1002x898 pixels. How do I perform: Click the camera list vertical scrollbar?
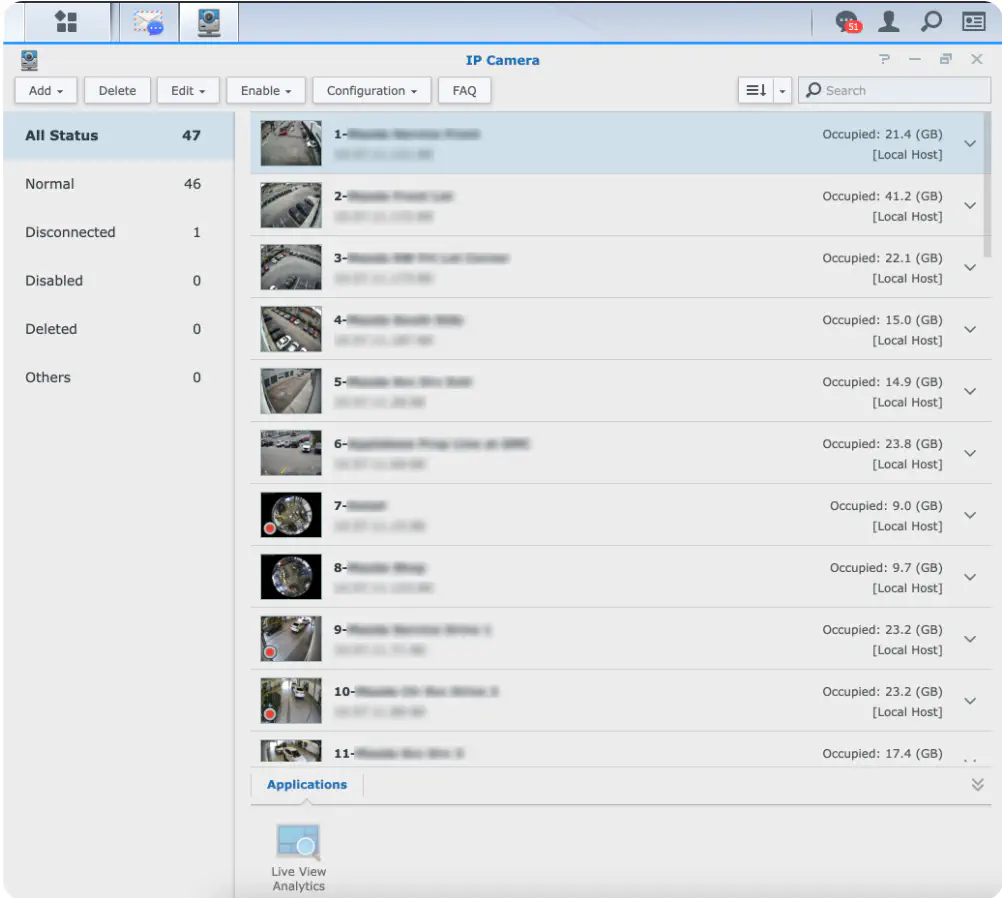coord(987,185)
